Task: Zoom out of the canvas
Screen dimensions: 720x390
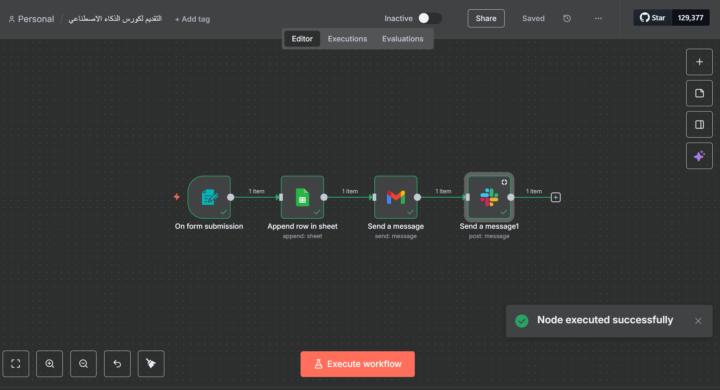Action: coord(83,364)
